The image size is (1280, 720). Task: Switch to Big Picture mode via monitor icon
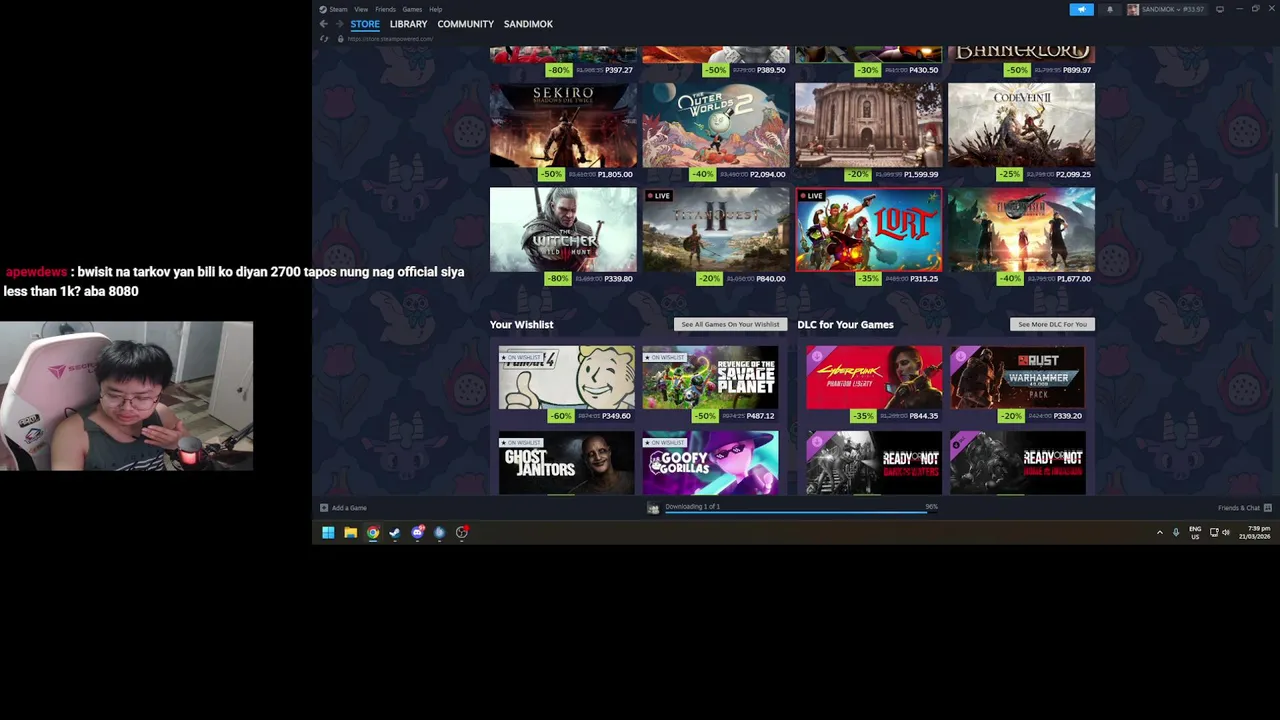tap(1219, 9)
